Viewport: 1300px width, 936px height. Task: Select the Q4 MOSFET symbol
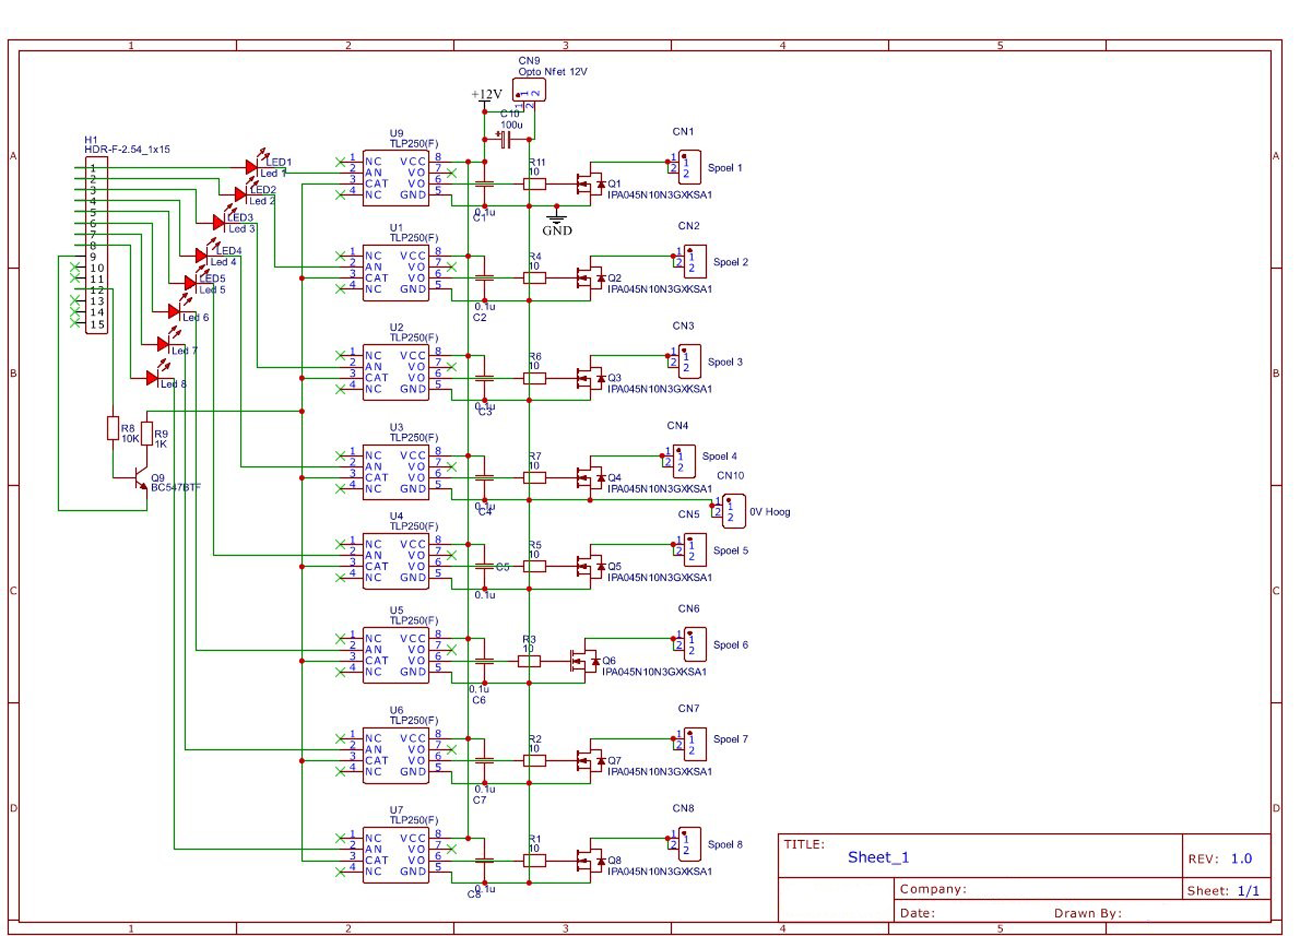(x=591, y=478)
